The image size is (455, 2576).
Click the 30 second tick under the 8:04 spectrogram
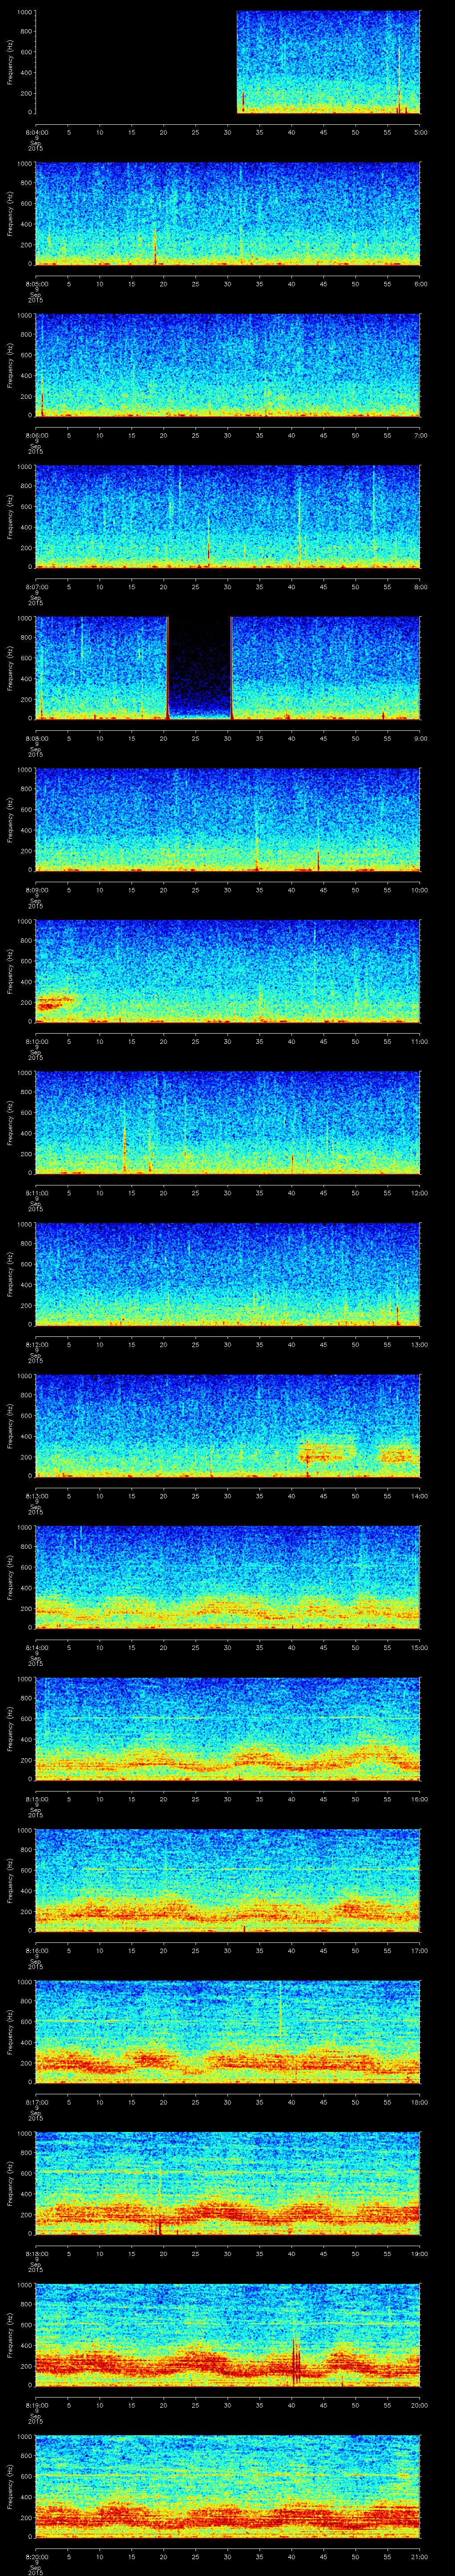tap(228, 132)
